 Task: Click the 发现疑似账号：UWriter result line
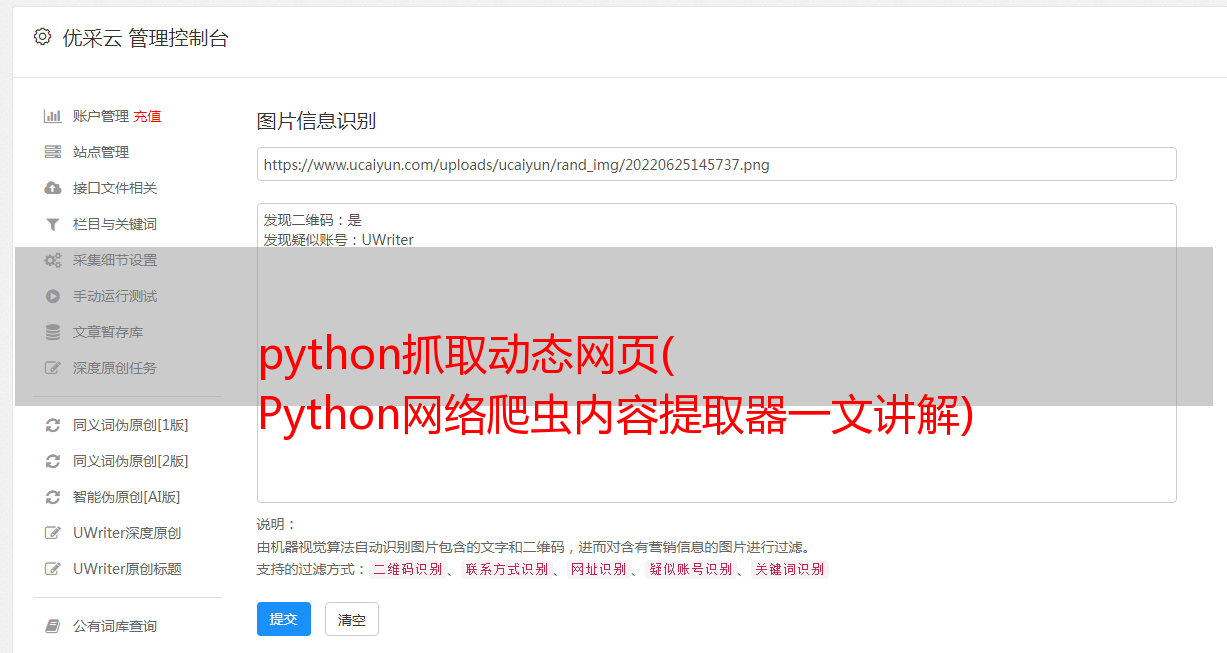click(x=339, y=240)
